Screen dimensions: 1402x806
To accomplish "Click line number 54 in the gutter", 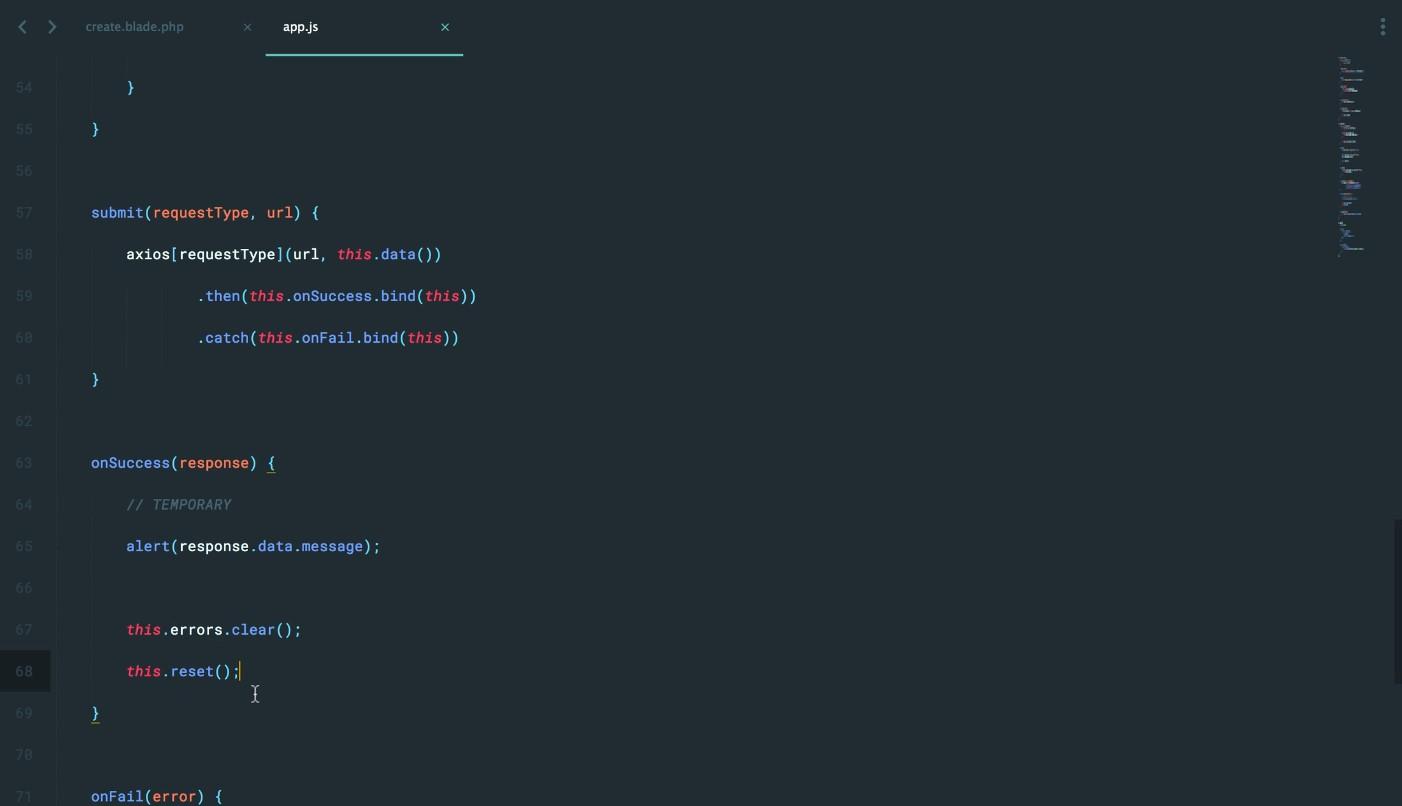I will [23, 88].
